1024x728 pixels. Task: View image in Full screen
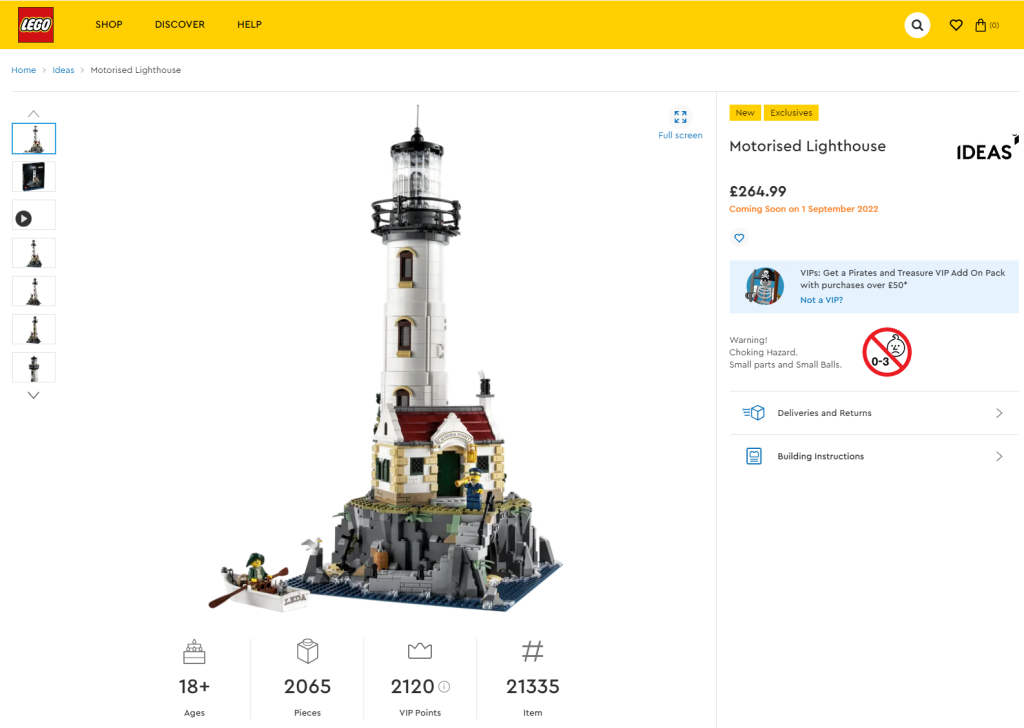[x=680, y=124]
